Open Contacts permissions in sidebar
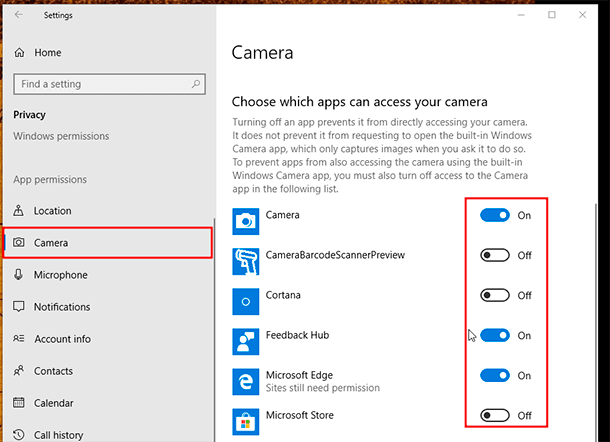 tap(53, 371)
